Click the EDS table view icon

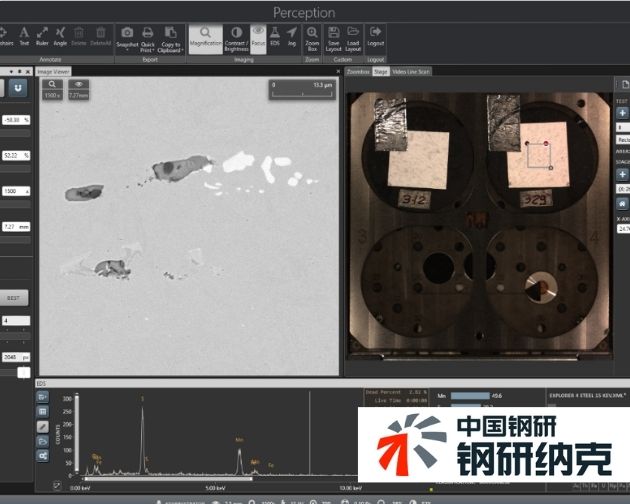pyautogui.click(x=43, y=412)
